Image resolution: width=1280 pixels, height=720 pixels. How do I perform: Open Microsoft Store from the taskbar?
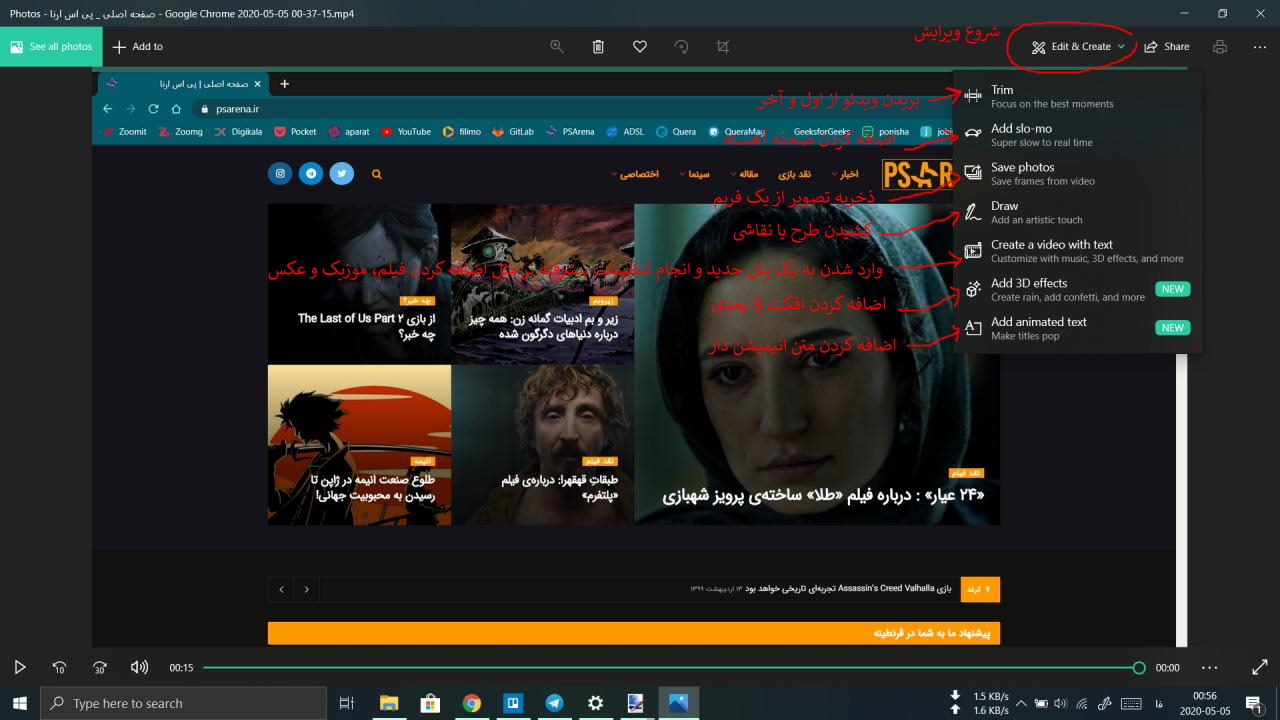(430, 703)
